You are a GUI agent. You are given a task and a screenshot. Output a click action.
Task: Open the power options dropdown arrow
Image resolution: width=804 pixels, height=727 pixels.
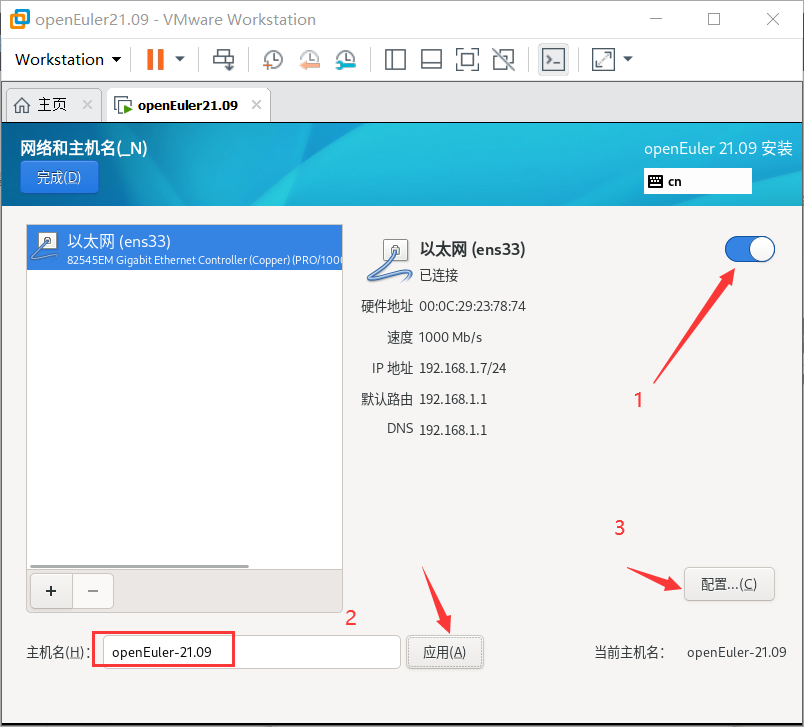pyautogui.click(x=180, y=59)
